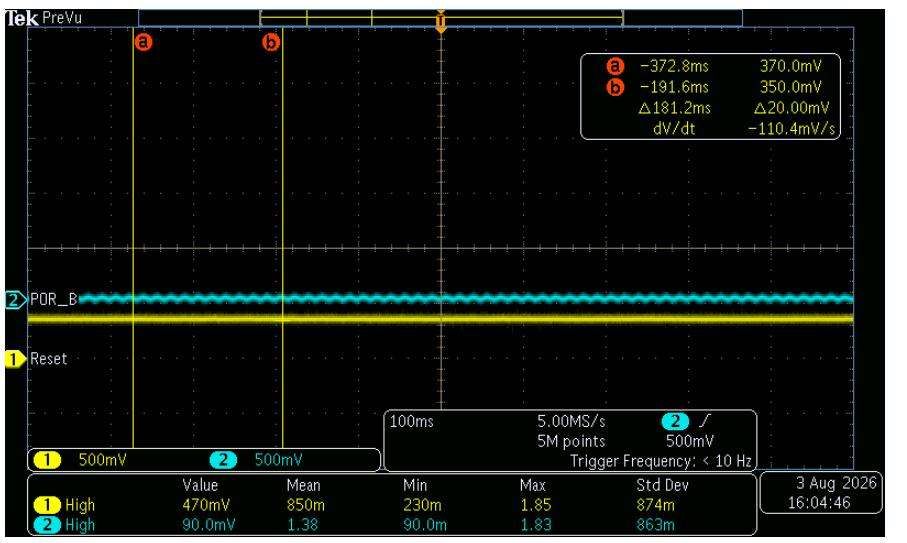Click the -372.8ms cursor a time
This screenshot has width=907, height=543.
click(674, 67)
